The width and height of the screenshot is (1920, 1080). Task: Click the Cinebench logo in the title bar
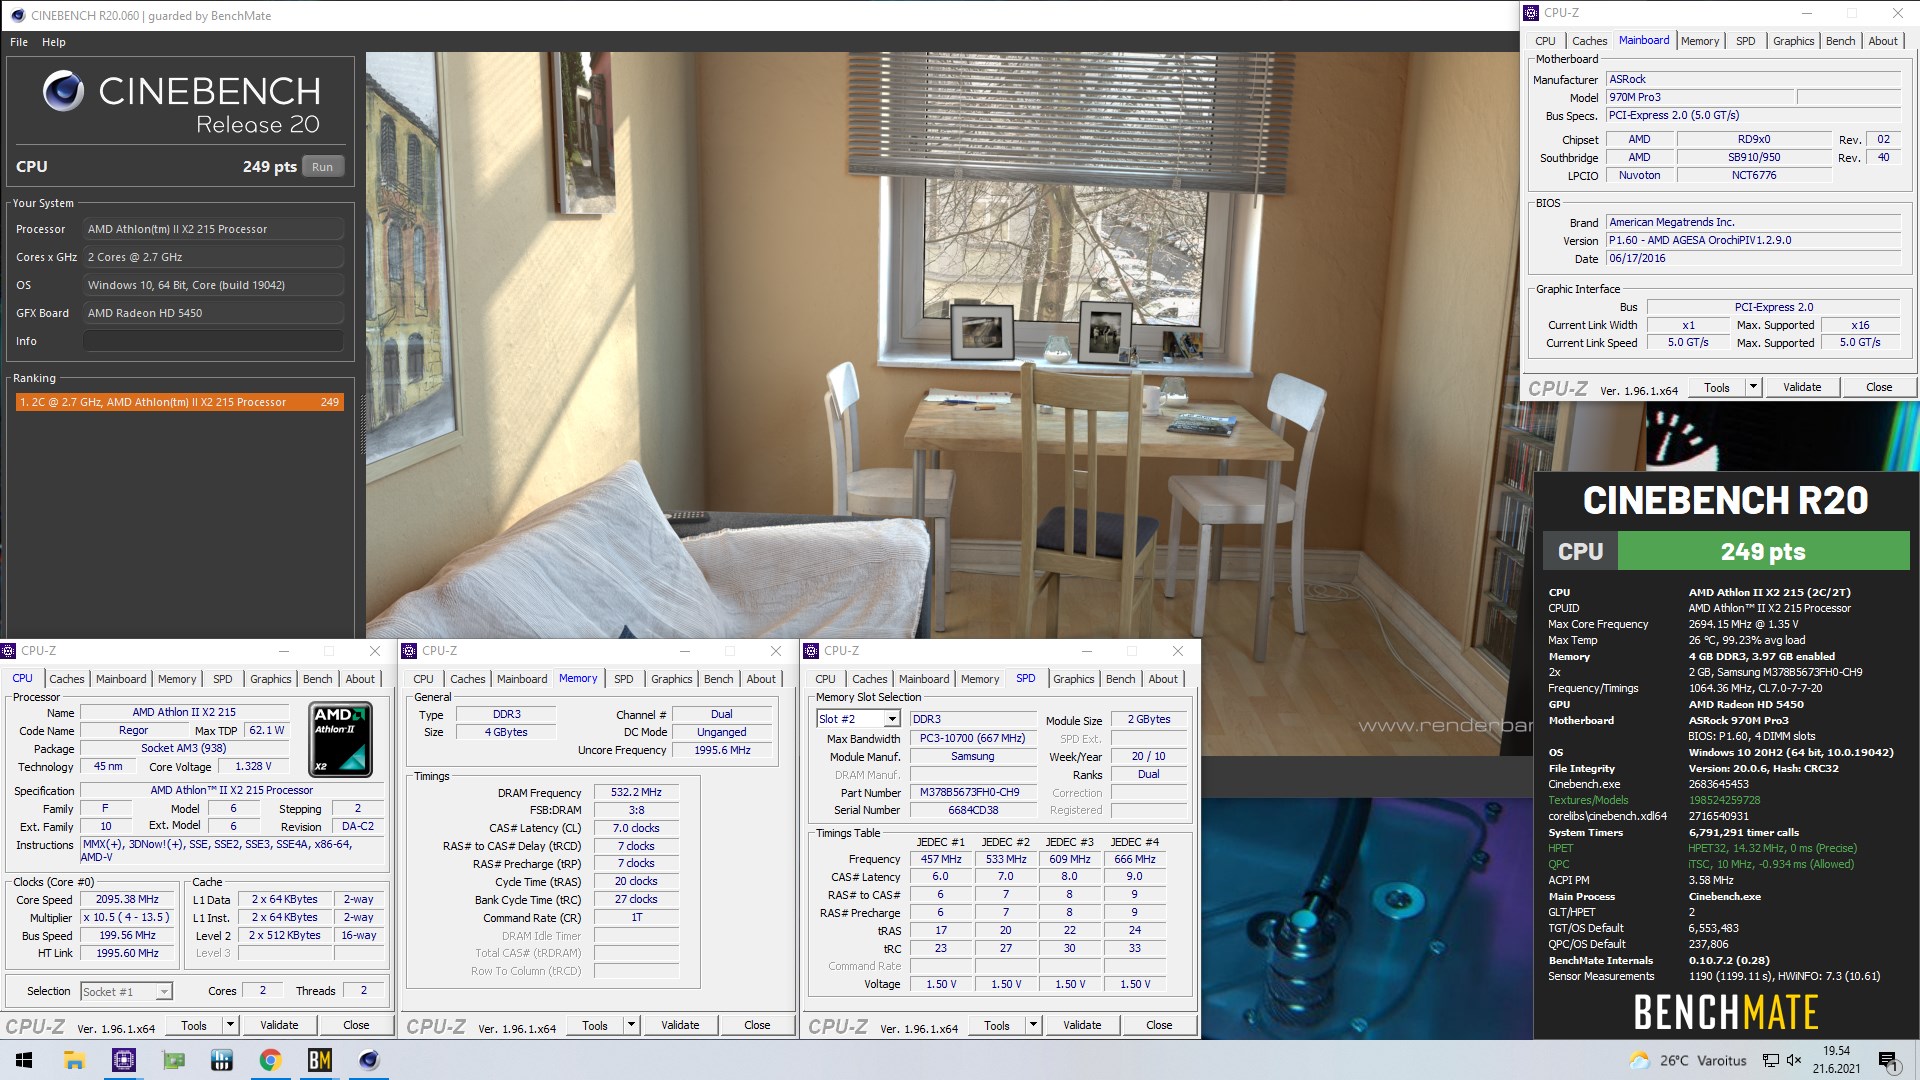(x=17, y=15)
